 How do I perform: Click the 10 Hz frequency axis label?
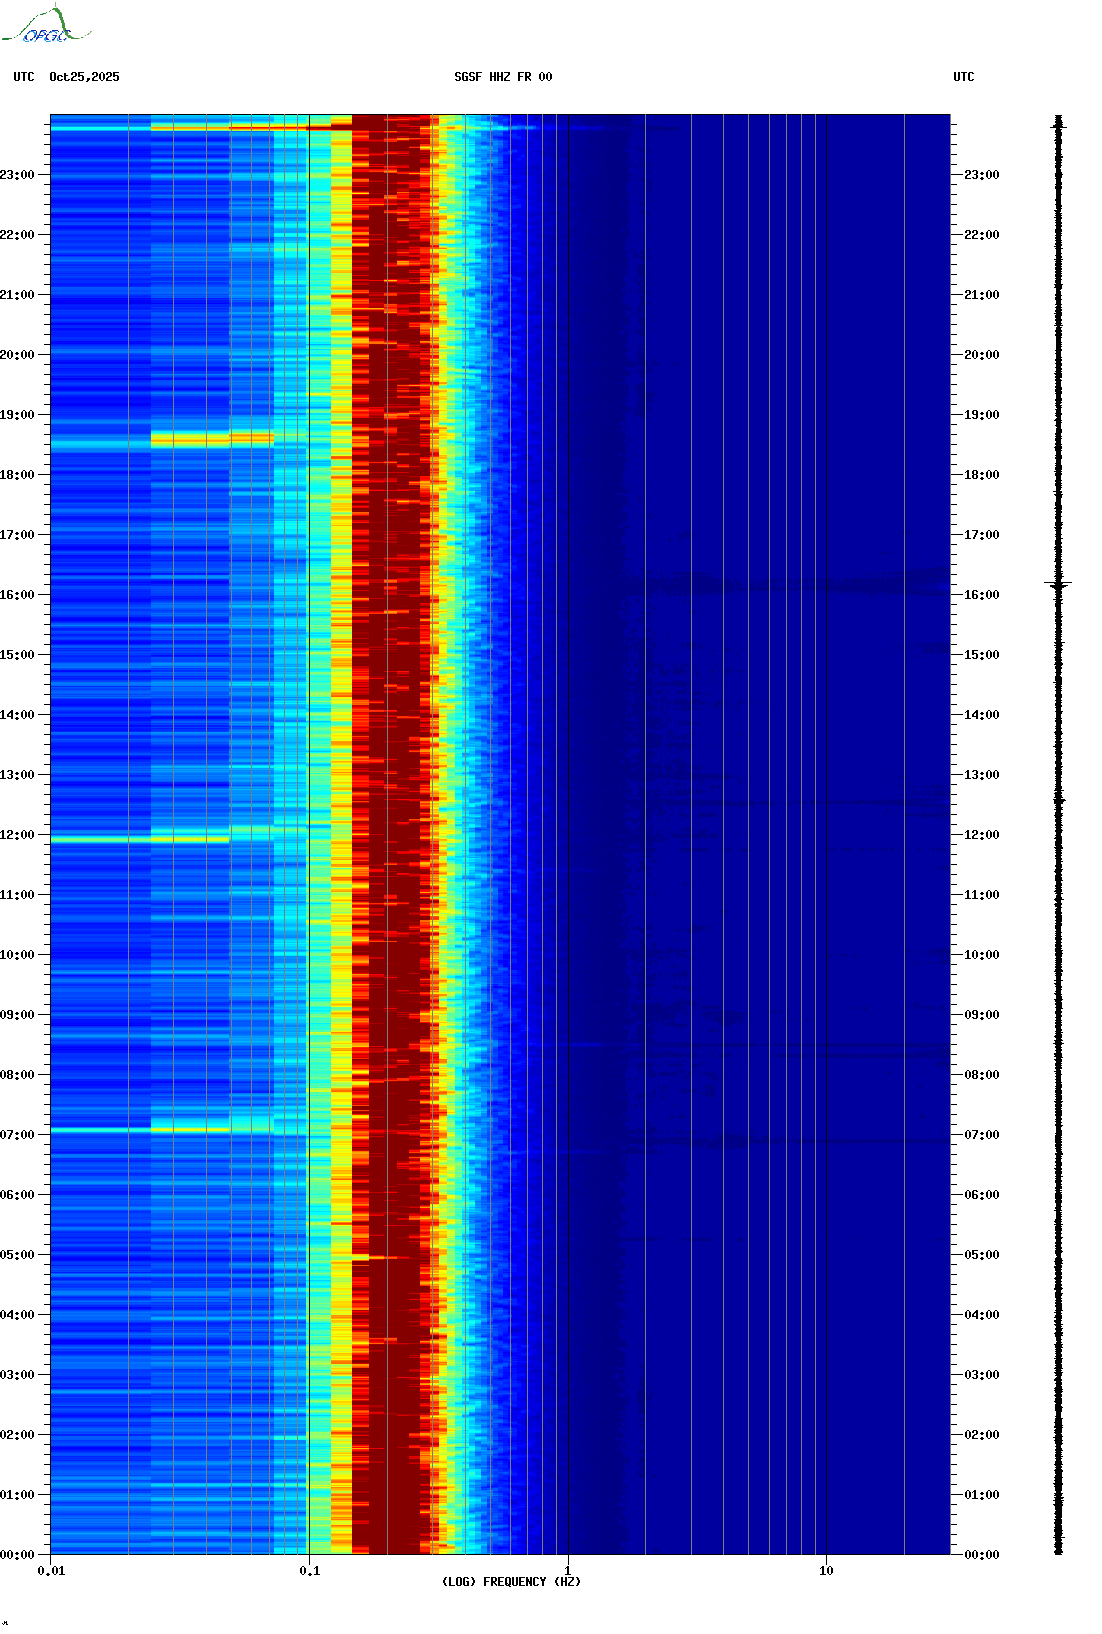click(826, 1571)
